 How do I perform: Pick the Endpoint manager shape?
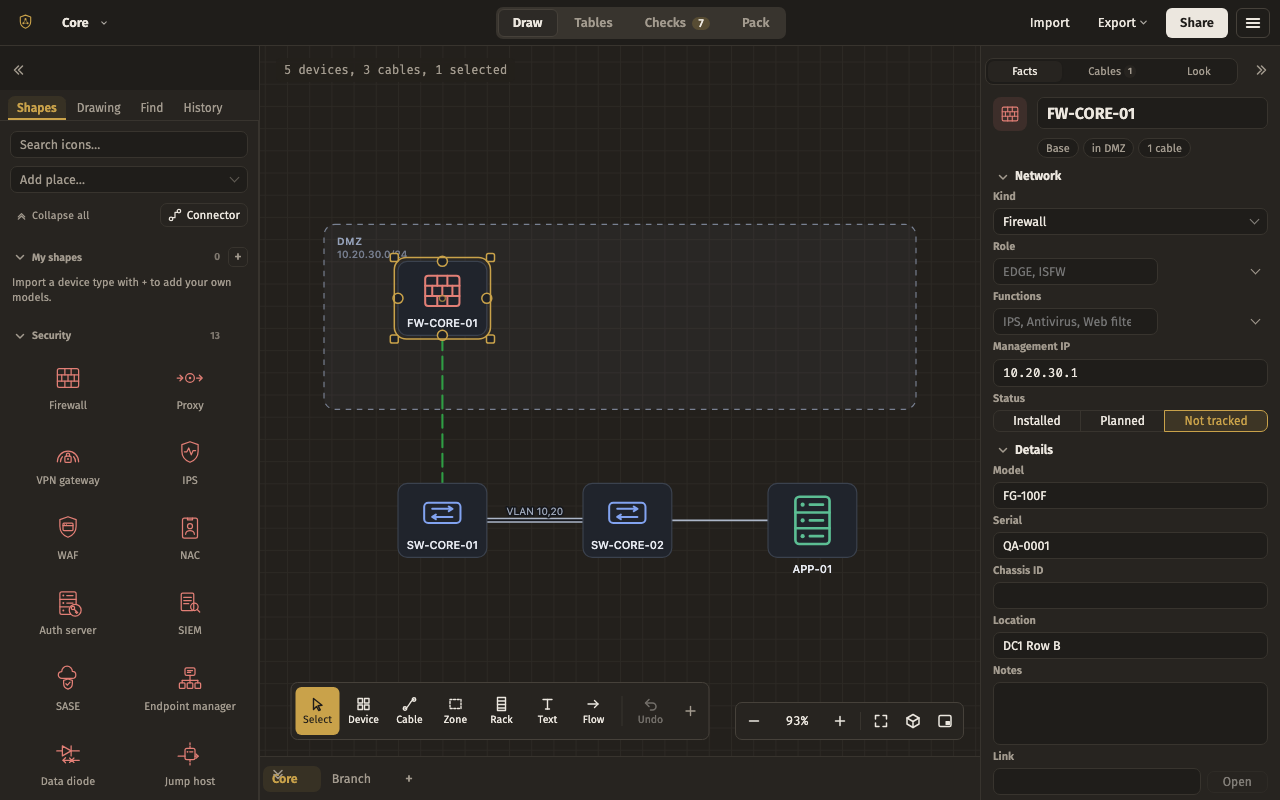tap(190, 689)
